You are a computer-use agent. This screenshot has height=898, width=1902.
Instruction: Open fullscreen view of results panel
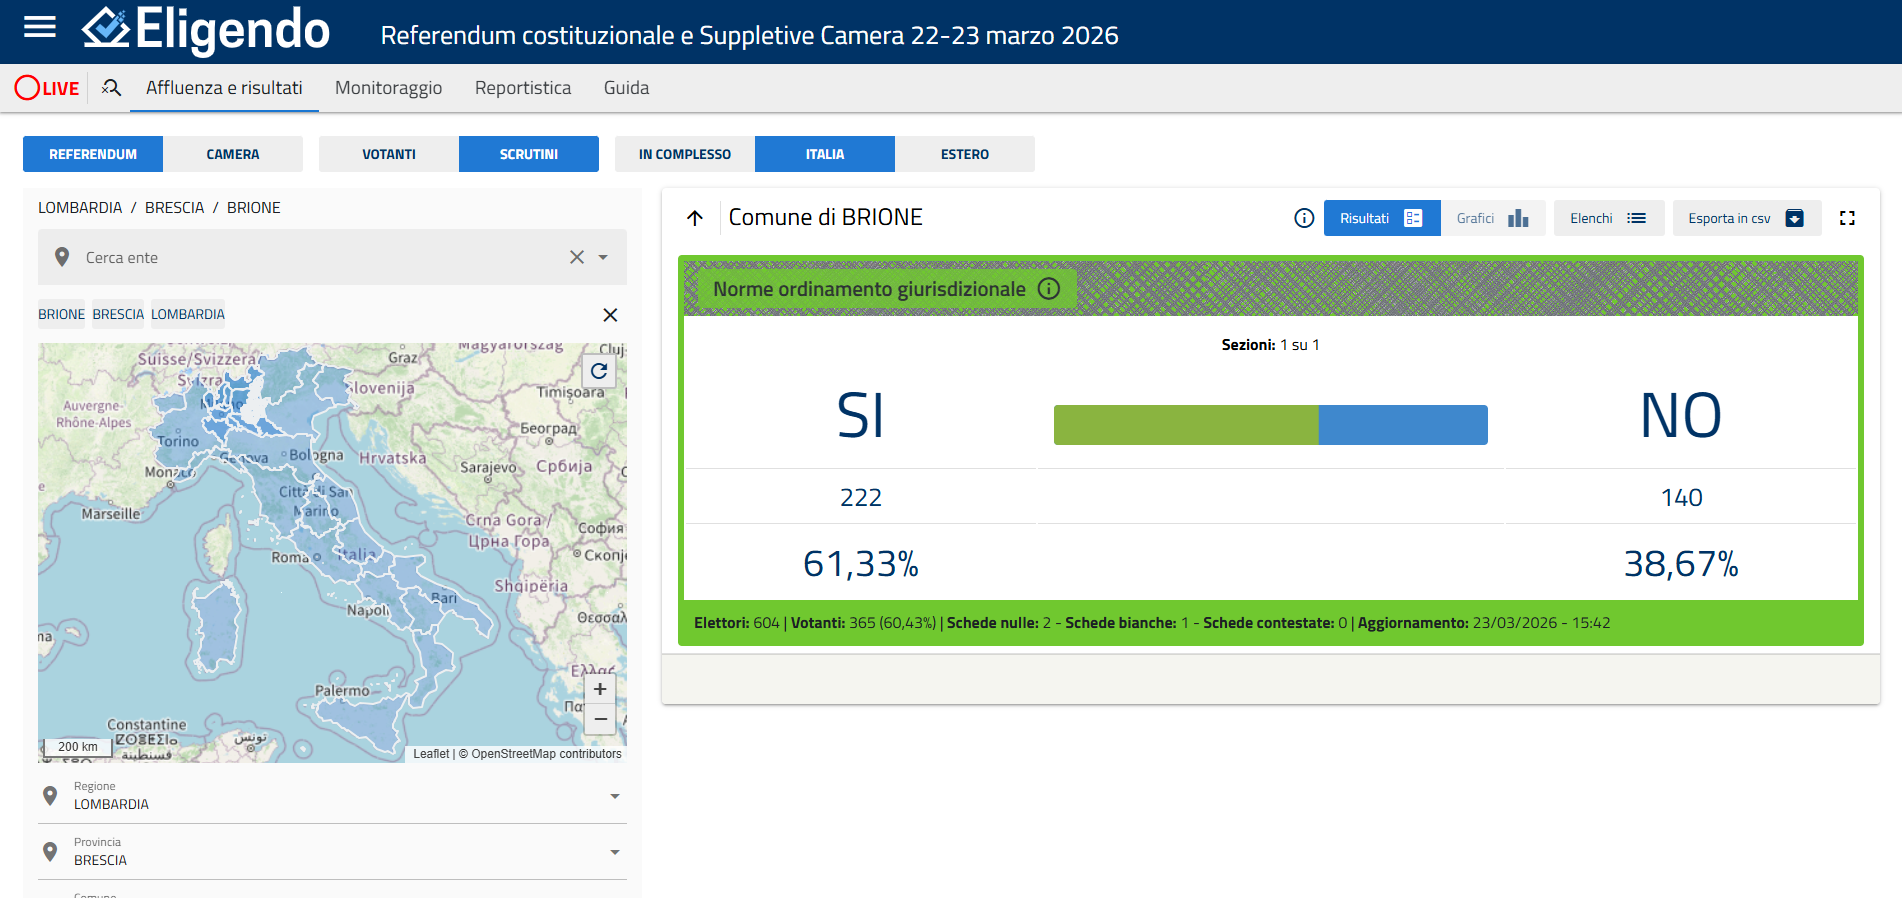tap(1847, 218)
